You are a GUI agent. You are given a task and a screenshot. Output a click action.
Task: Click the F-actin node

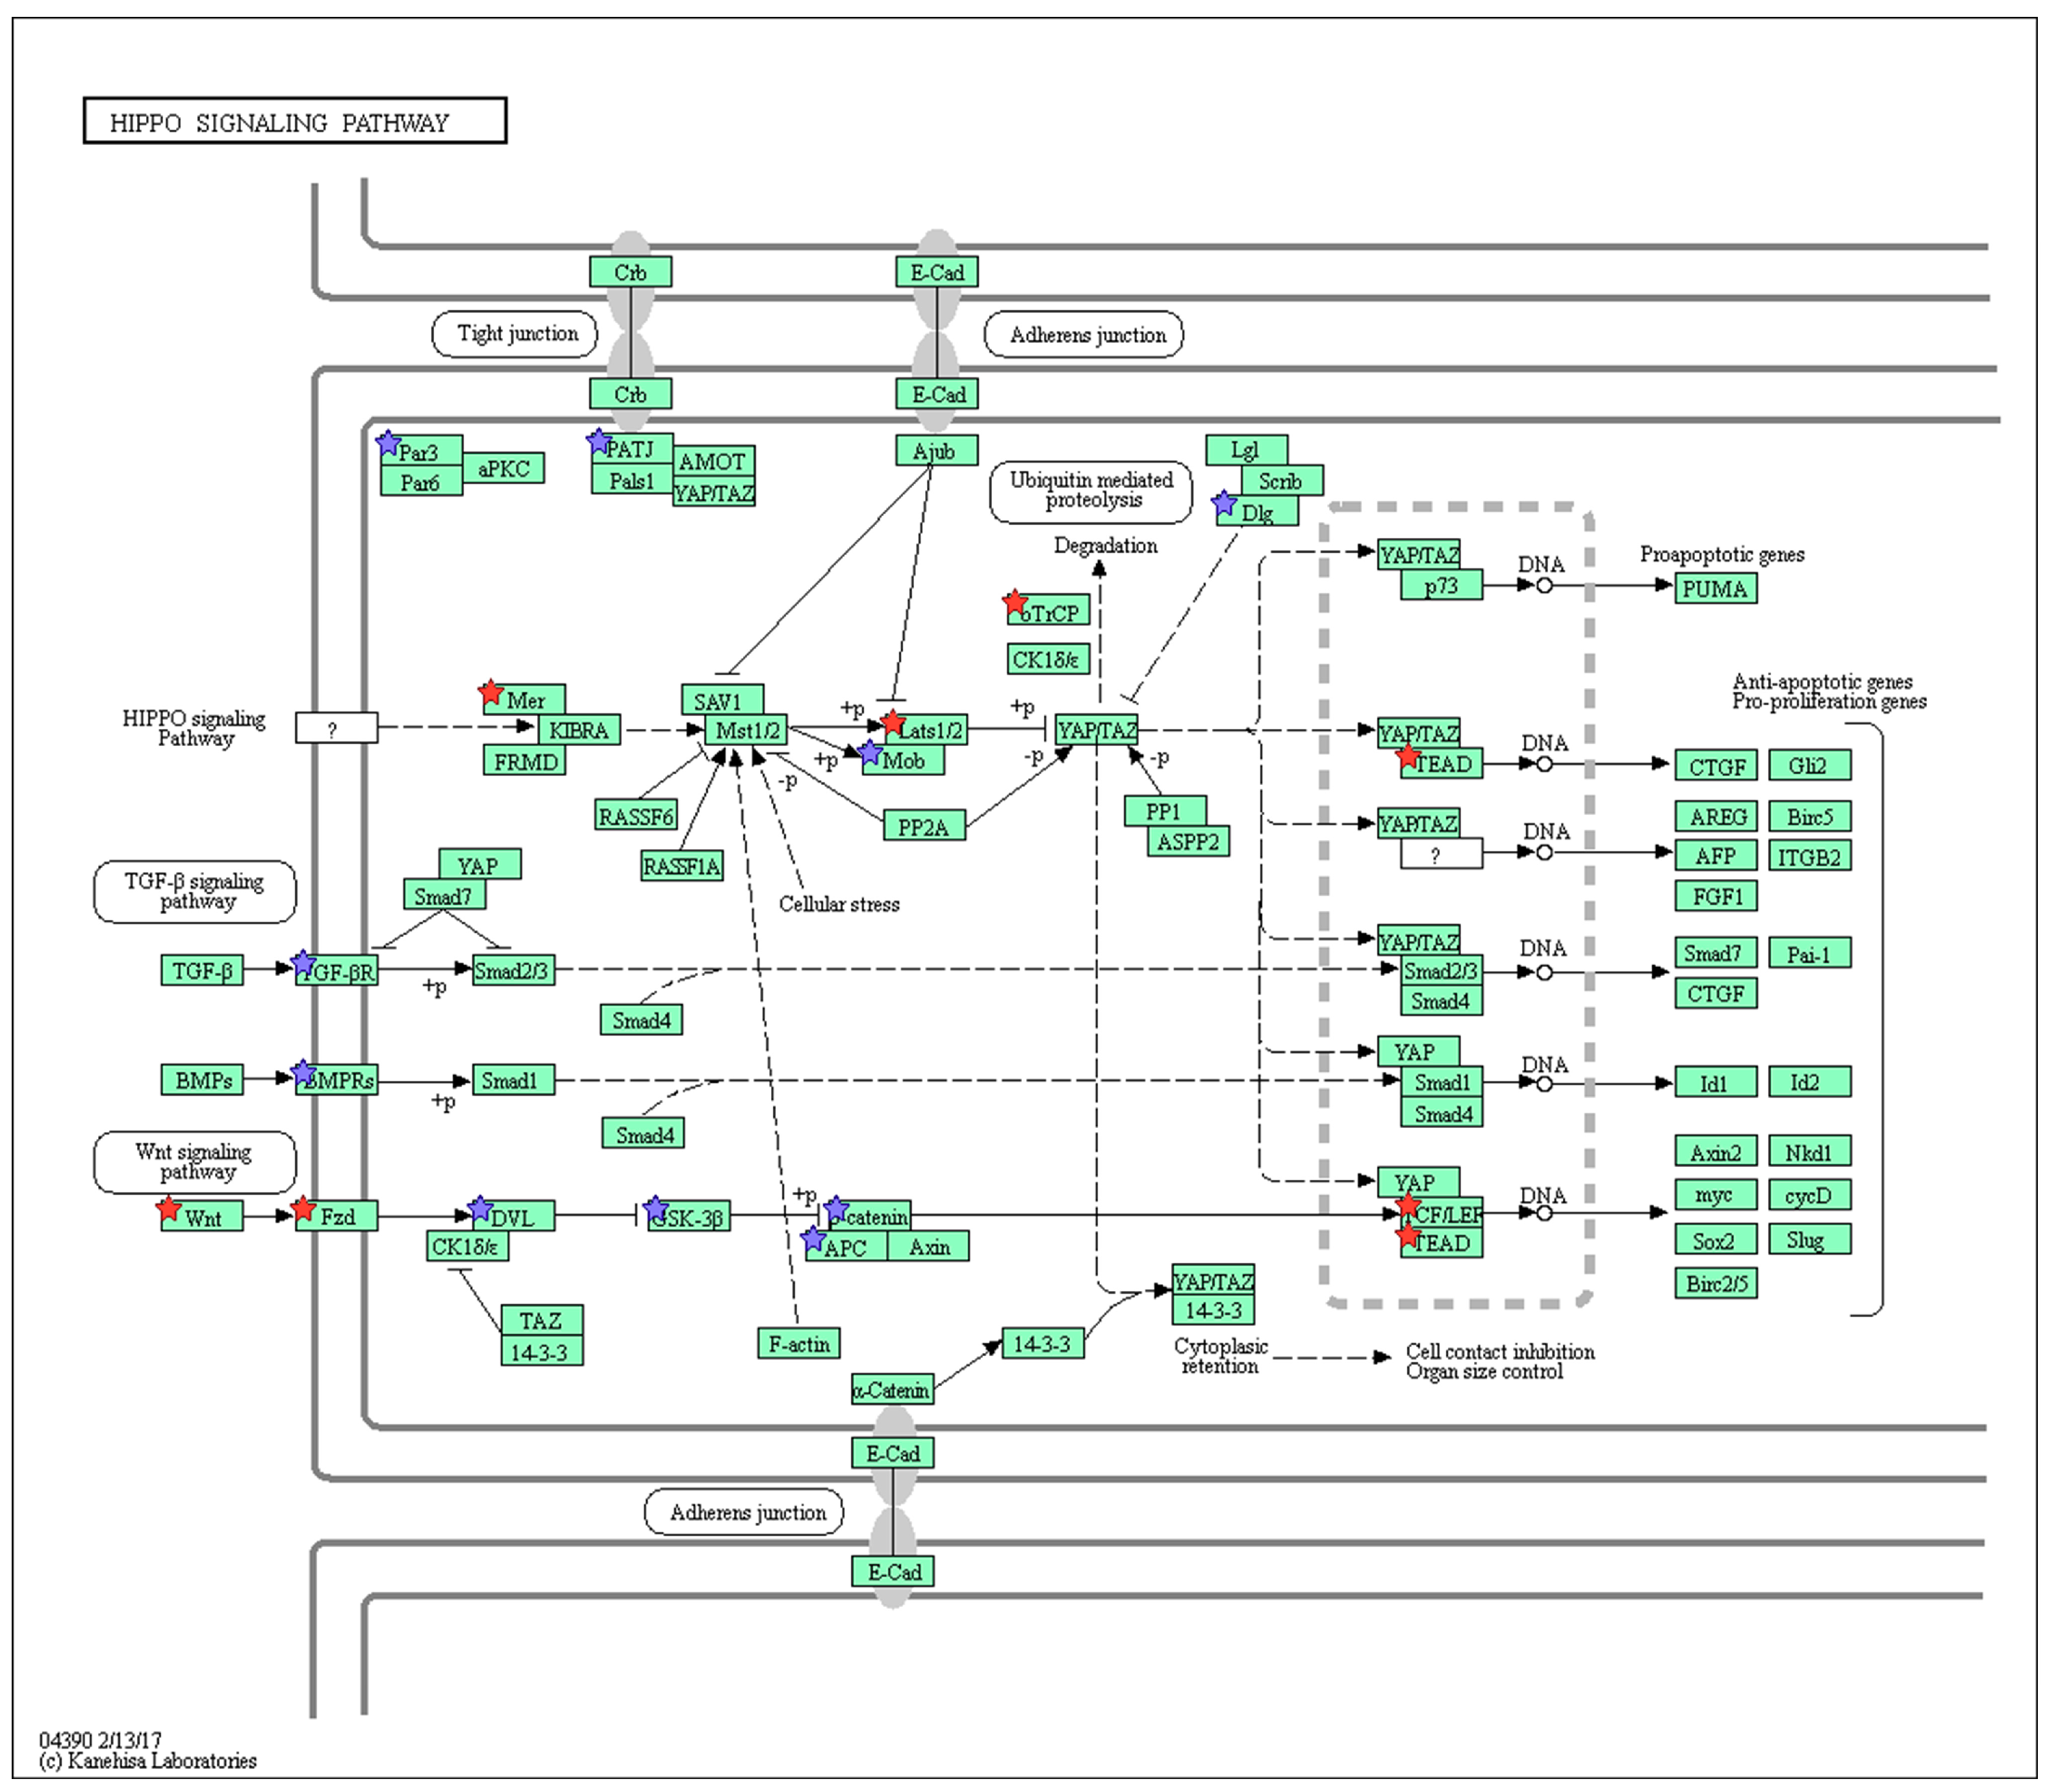click(x=799, y=1344)
